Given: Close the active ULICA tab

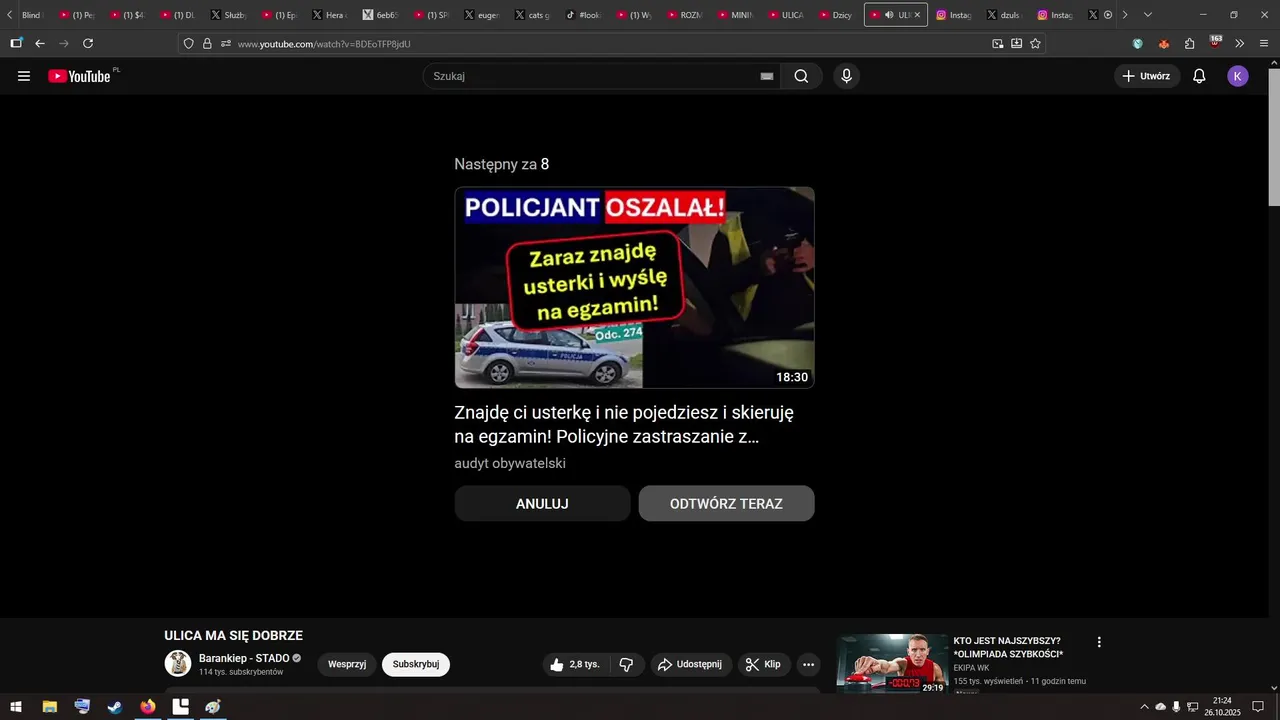Looking at the screenshot, I should (x=917, y=15).
